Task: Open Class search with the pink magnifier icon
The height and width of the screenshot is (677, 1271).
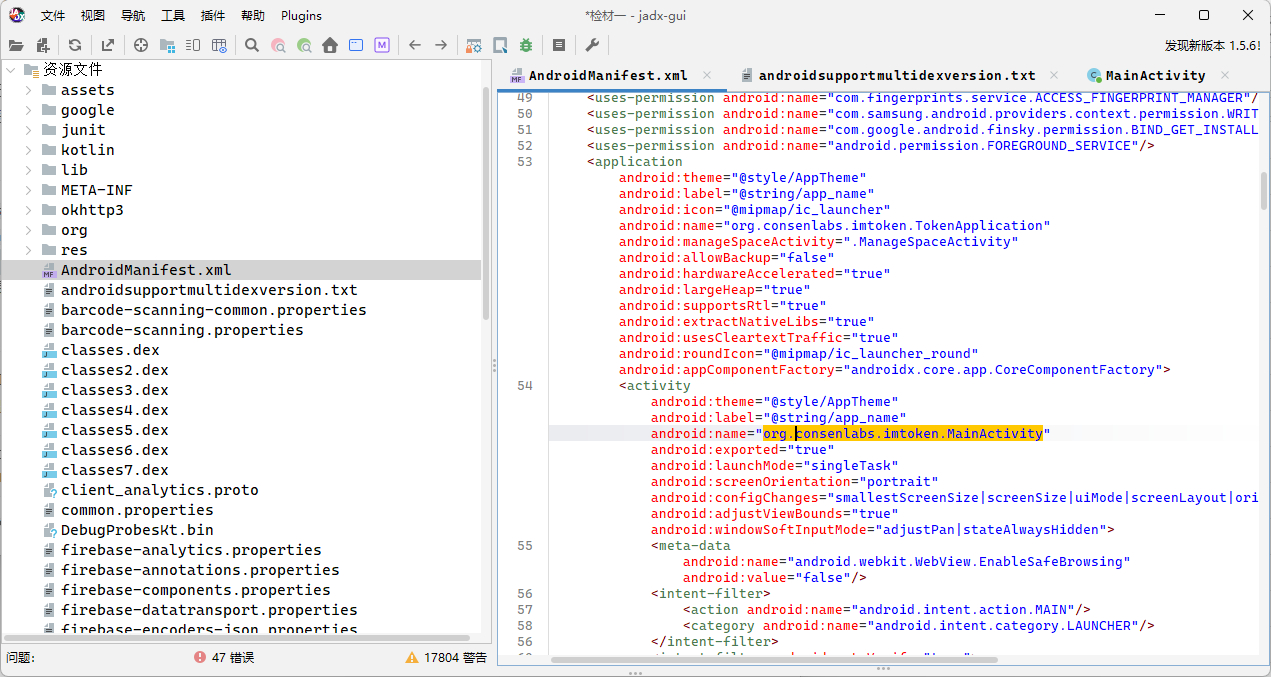Action: pyautogui.click(x=278, y=45)
